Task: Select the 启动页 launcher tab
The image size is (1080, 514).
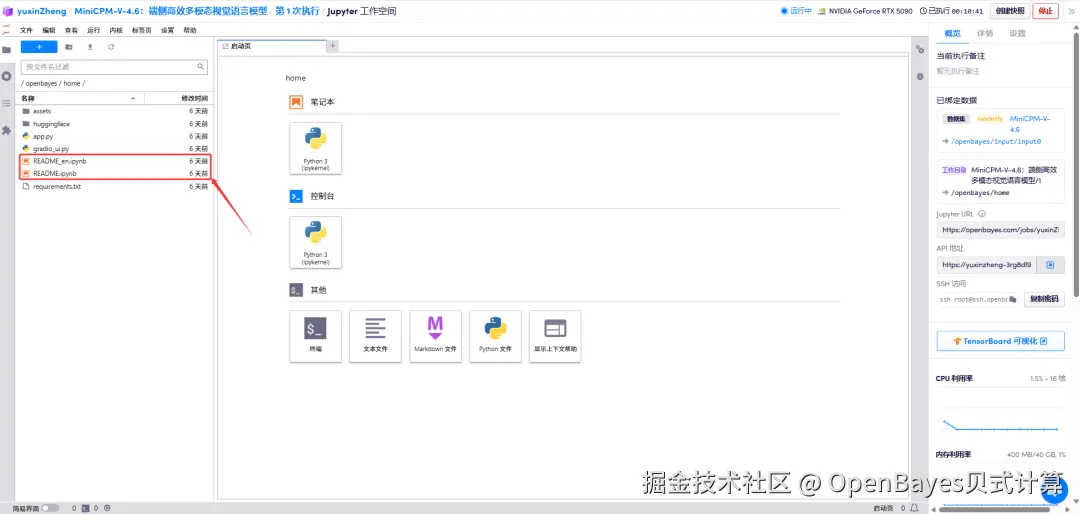Action: pyautogui.click(x=271, y=45)
